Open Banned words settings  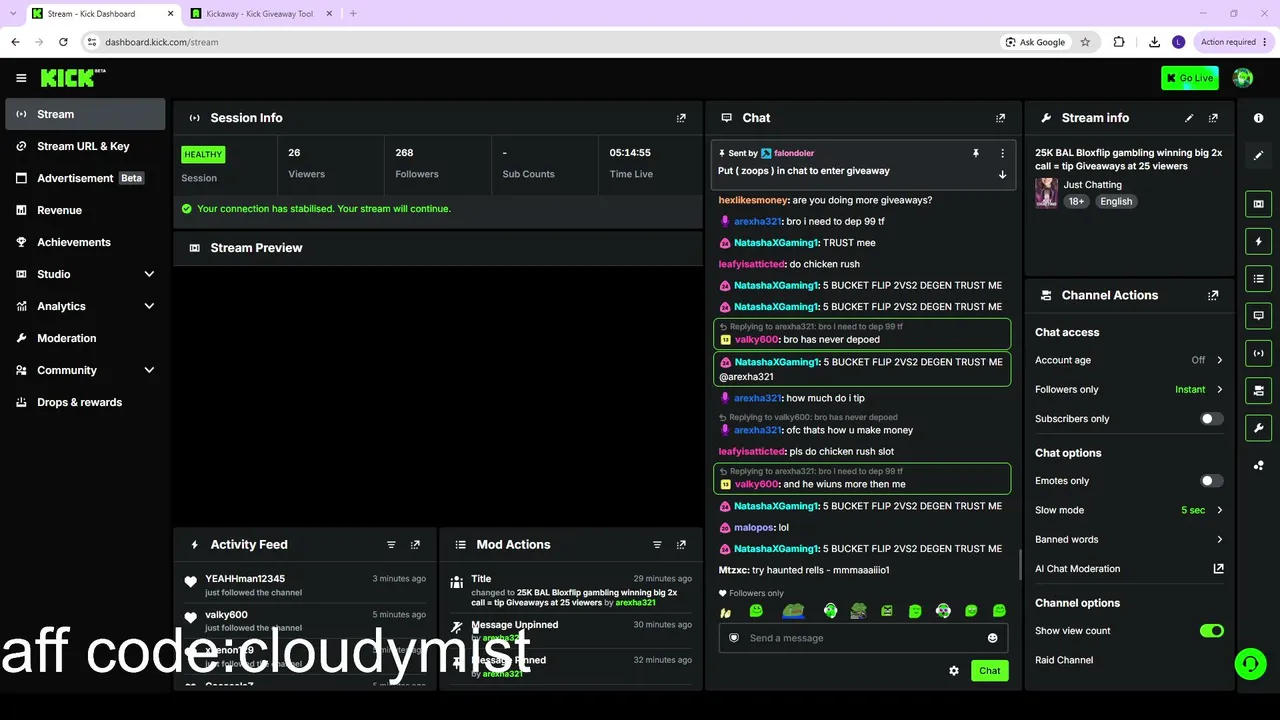1129,540
